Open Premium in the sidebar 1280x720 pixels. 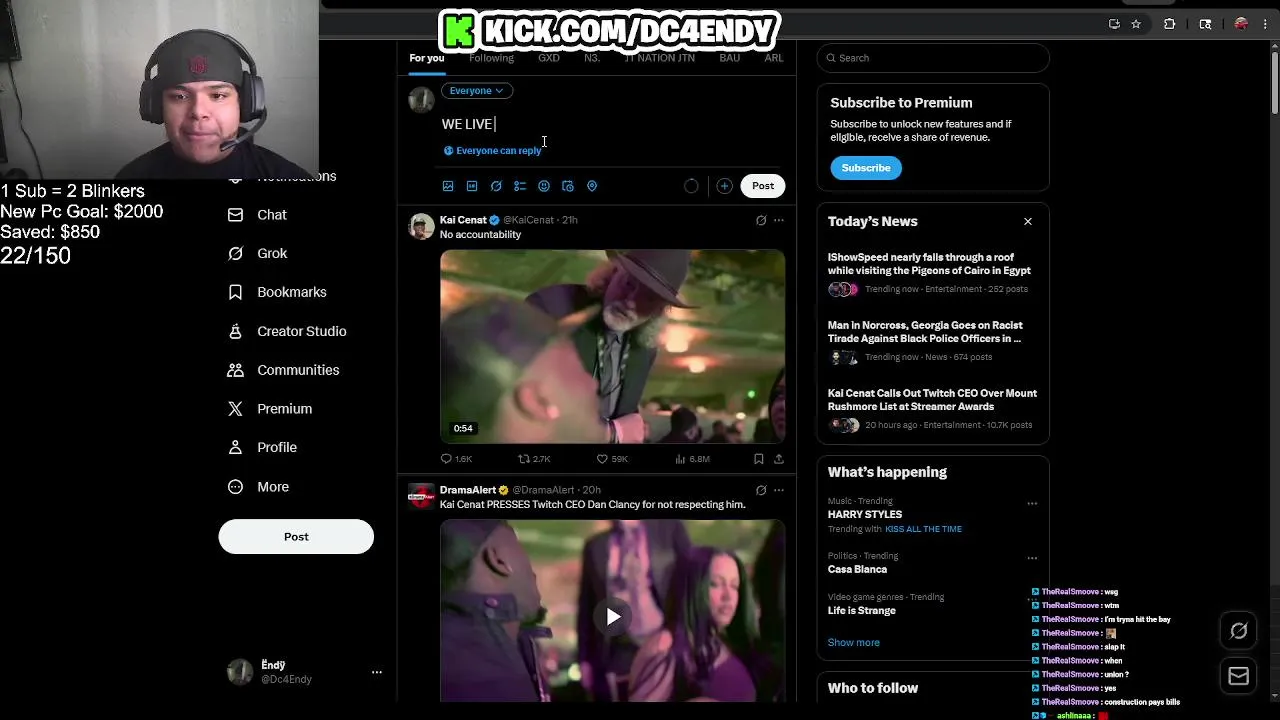click(270, 409)
